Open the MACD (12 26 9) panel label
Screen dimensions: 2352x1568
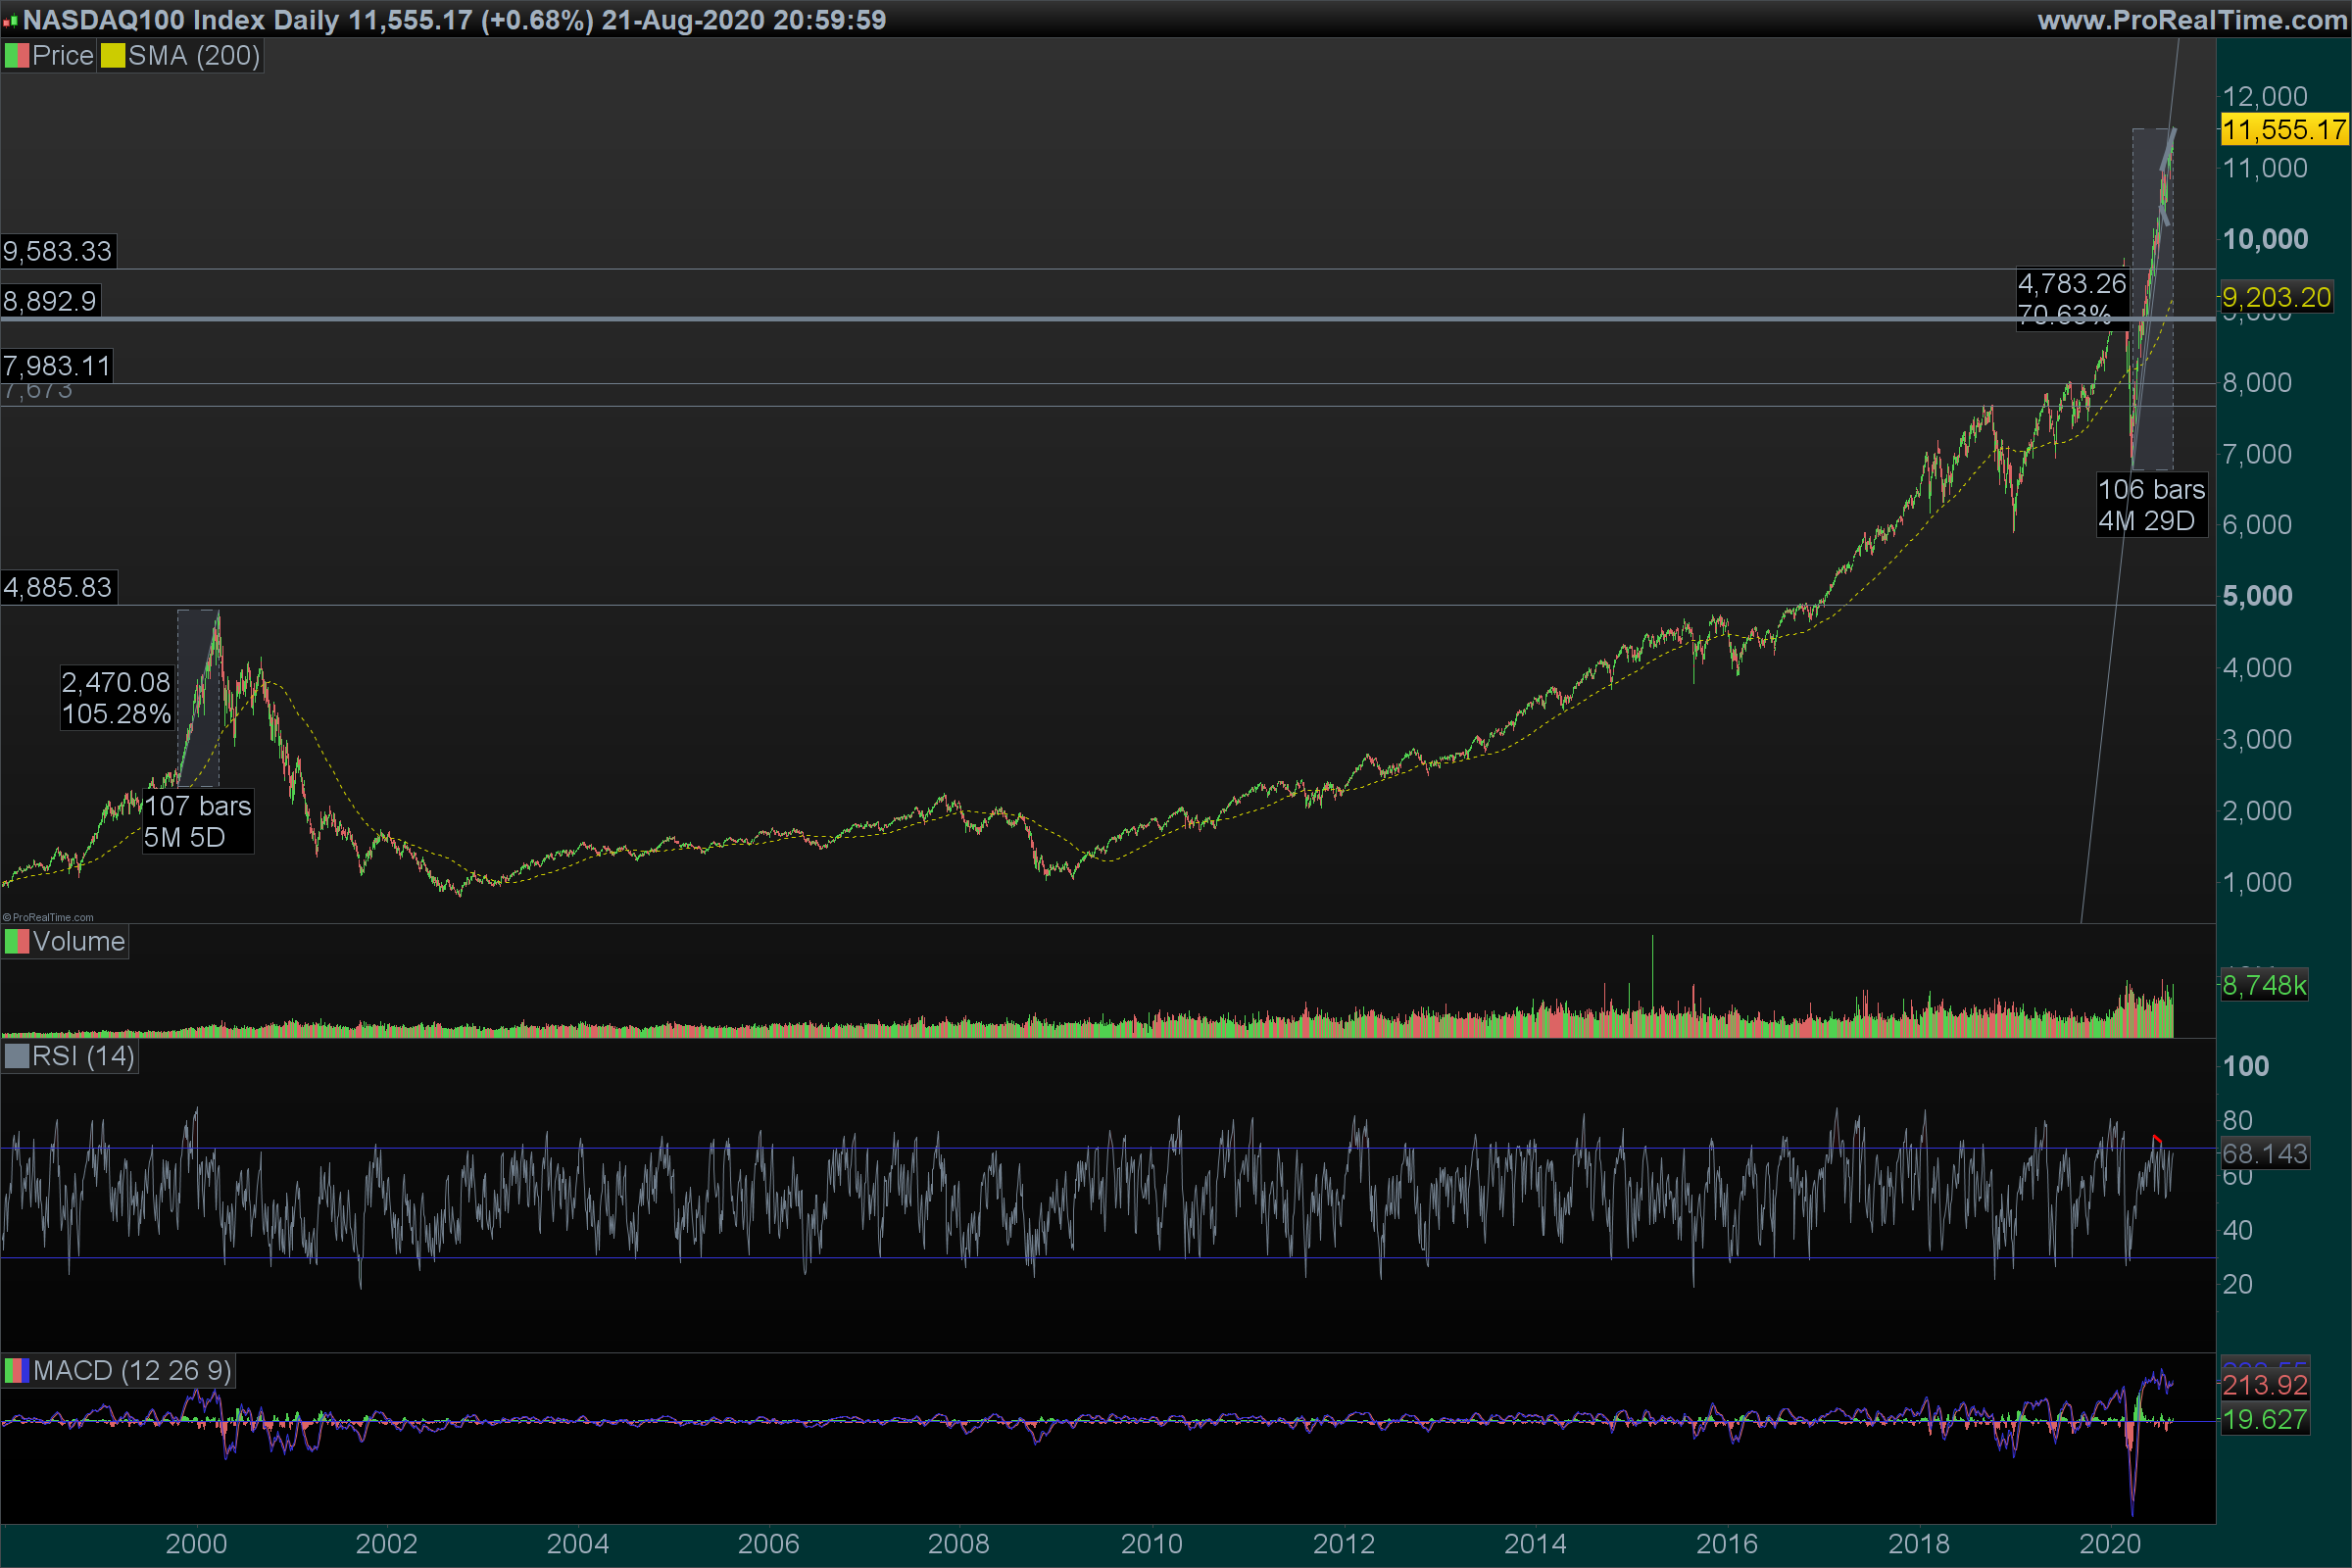click(131, 1371)
